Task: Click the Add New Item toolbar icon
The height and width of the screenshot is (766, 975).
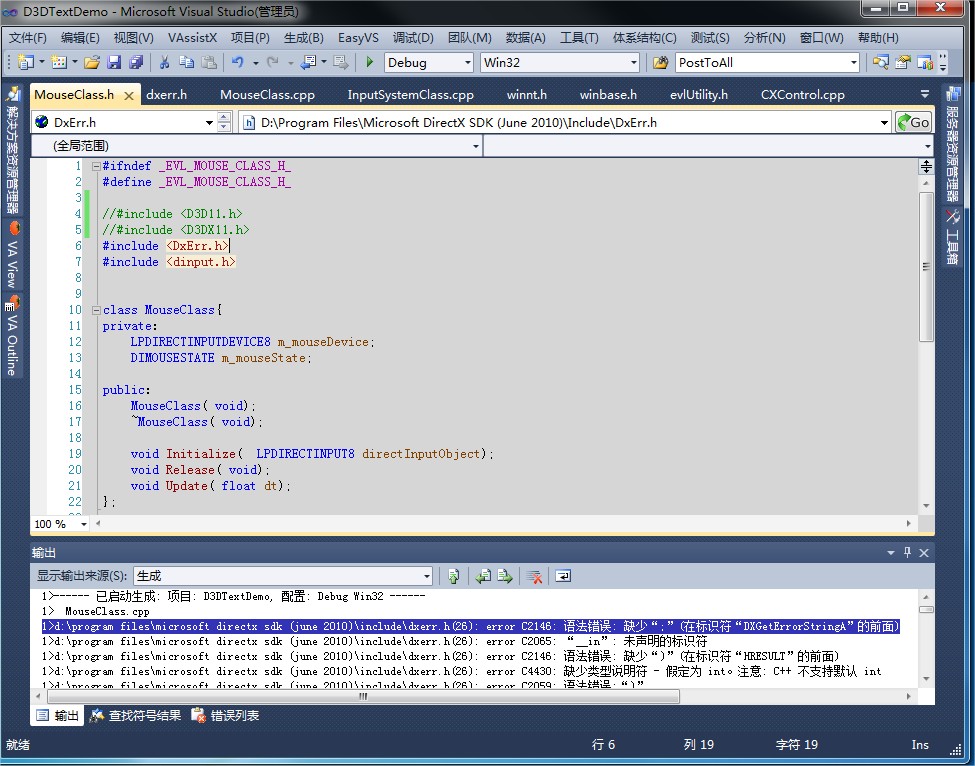Action: click(x=59, y=62)
